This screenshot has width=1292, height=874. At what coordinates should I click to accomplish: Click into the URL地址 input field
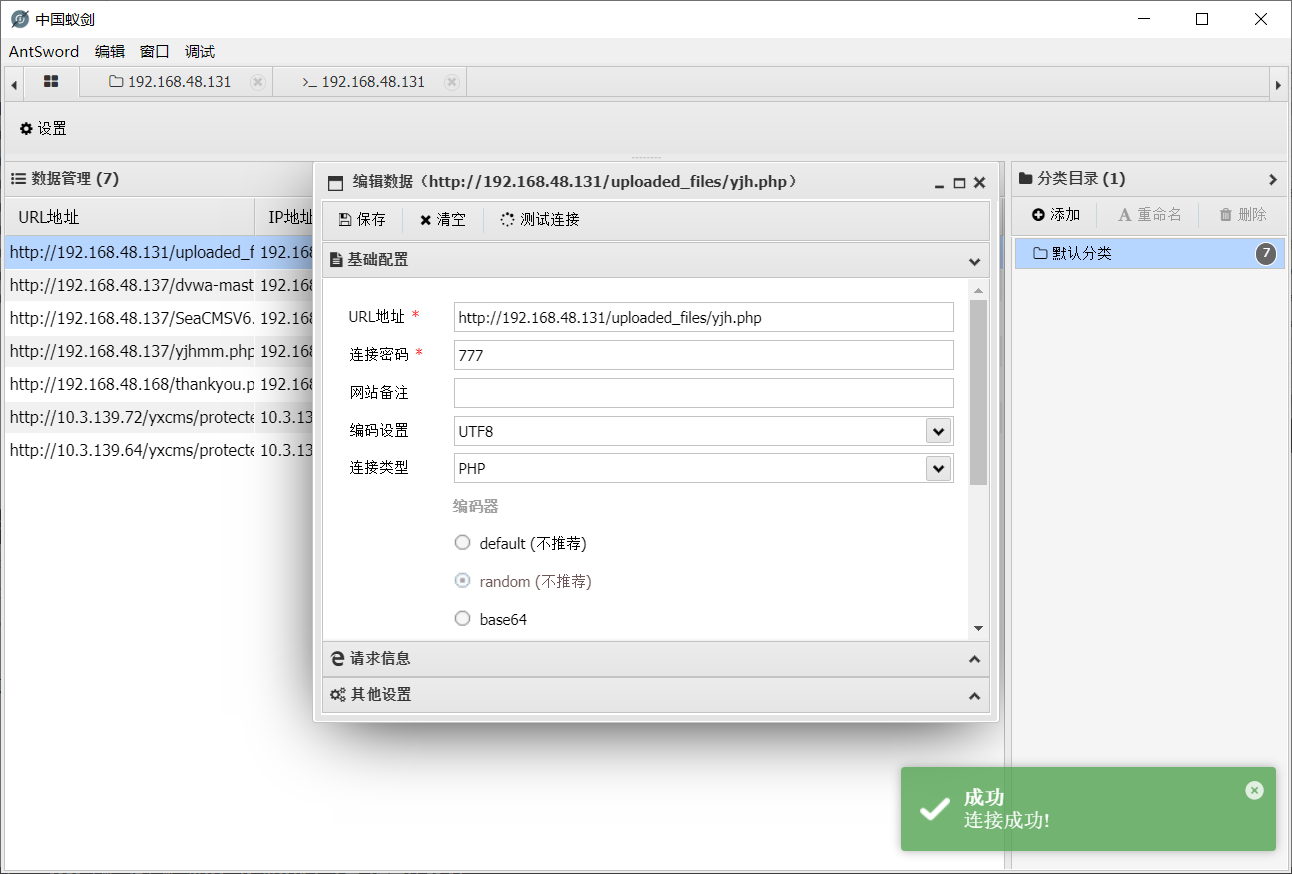tap(703, 318)
